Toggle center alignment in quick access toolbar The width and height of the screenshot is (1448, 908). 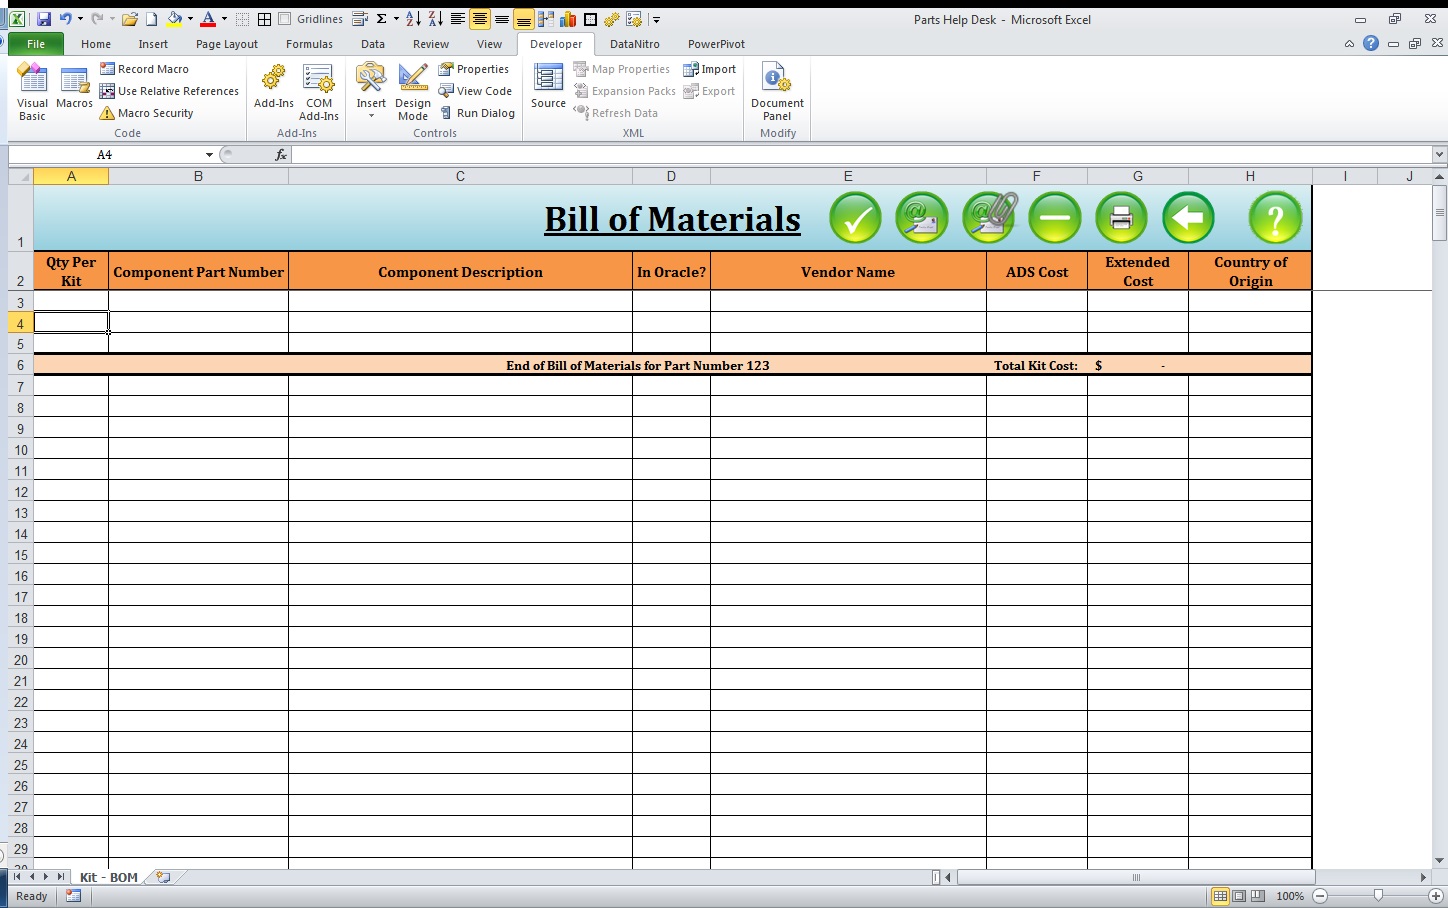point(480,19)
